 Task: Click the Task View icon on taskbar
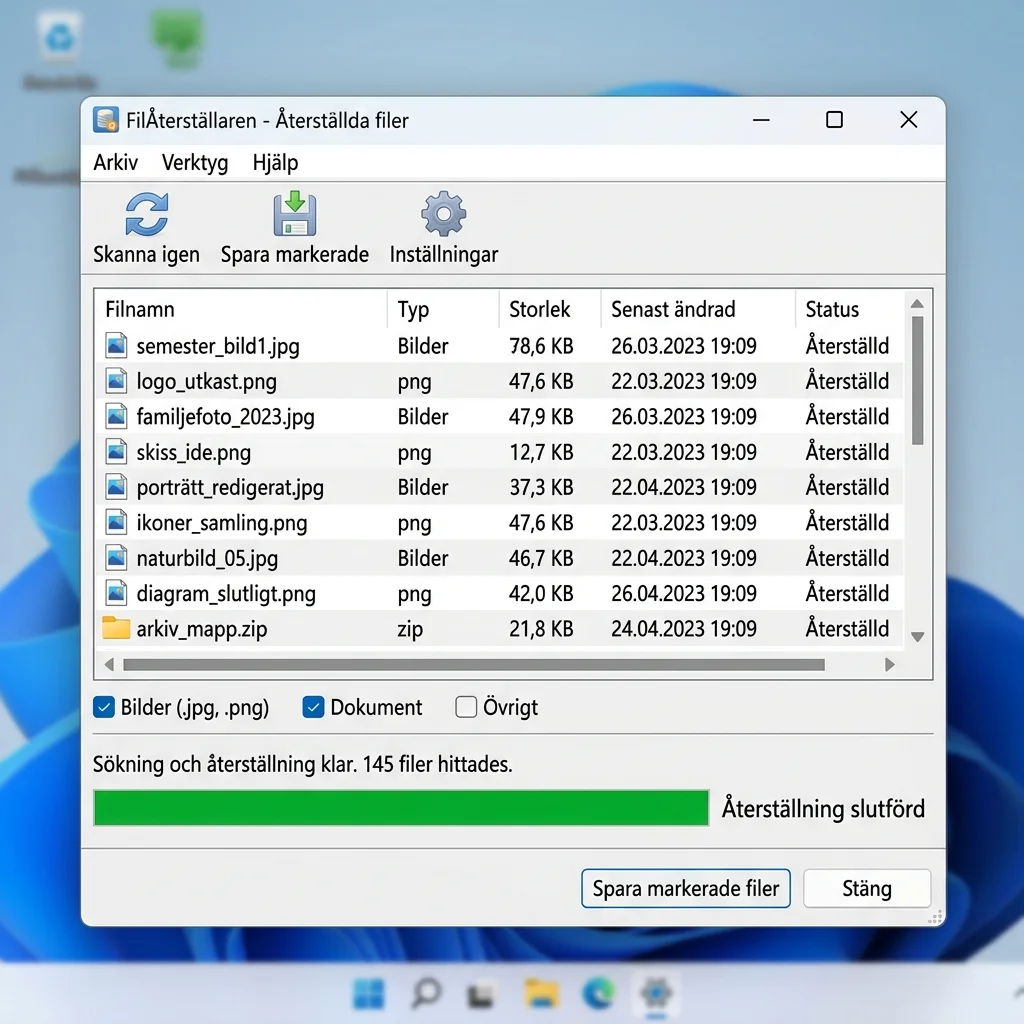pyautogui.click(x=482, y=995)
